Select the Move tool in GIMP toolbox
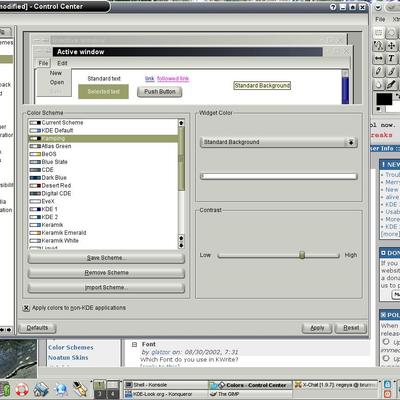 pyautogui.click(x=392, y=46)
